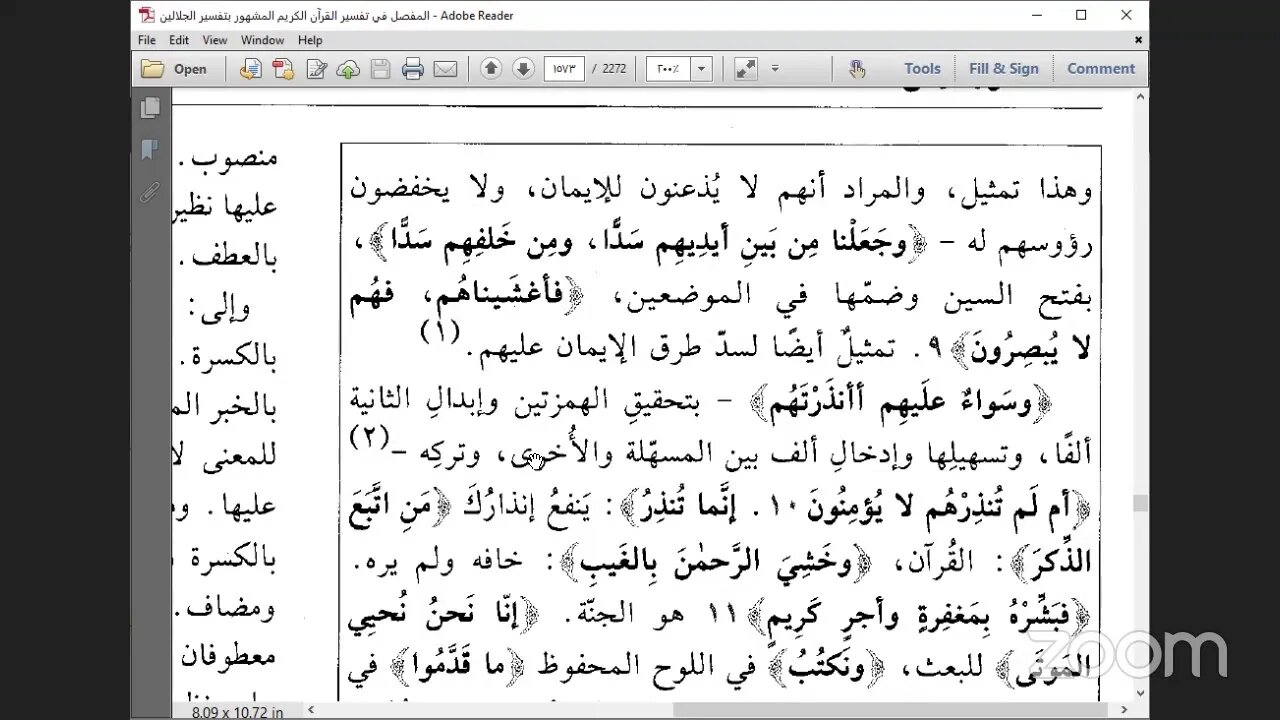Viewport: 1280px width, 720px height.
Task: Open the Page Thumbnails side panel icon
Action: pos(151,107)
